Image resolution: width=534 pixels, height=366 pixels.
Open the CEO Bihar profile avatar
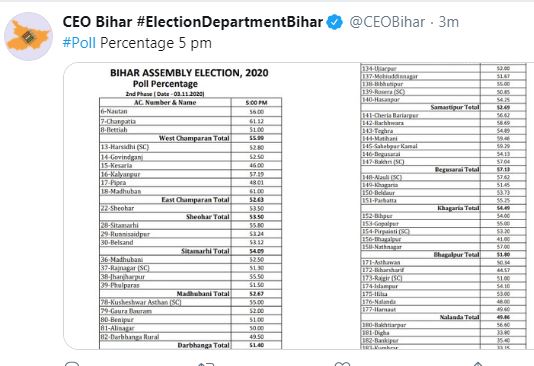28,36
